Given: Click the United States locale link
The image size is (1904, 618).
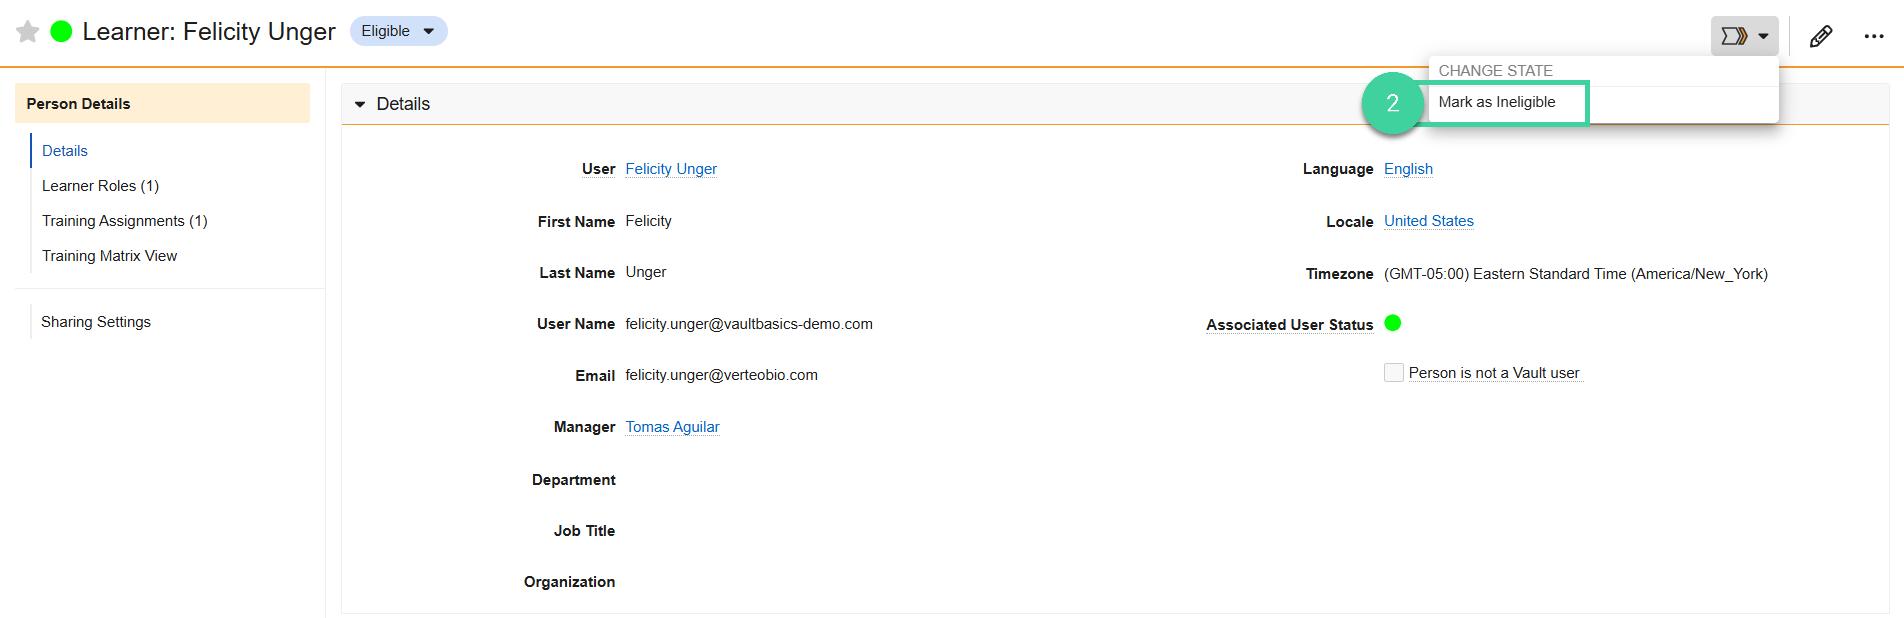Looking at the screenshot, I should pos(1428,221).
